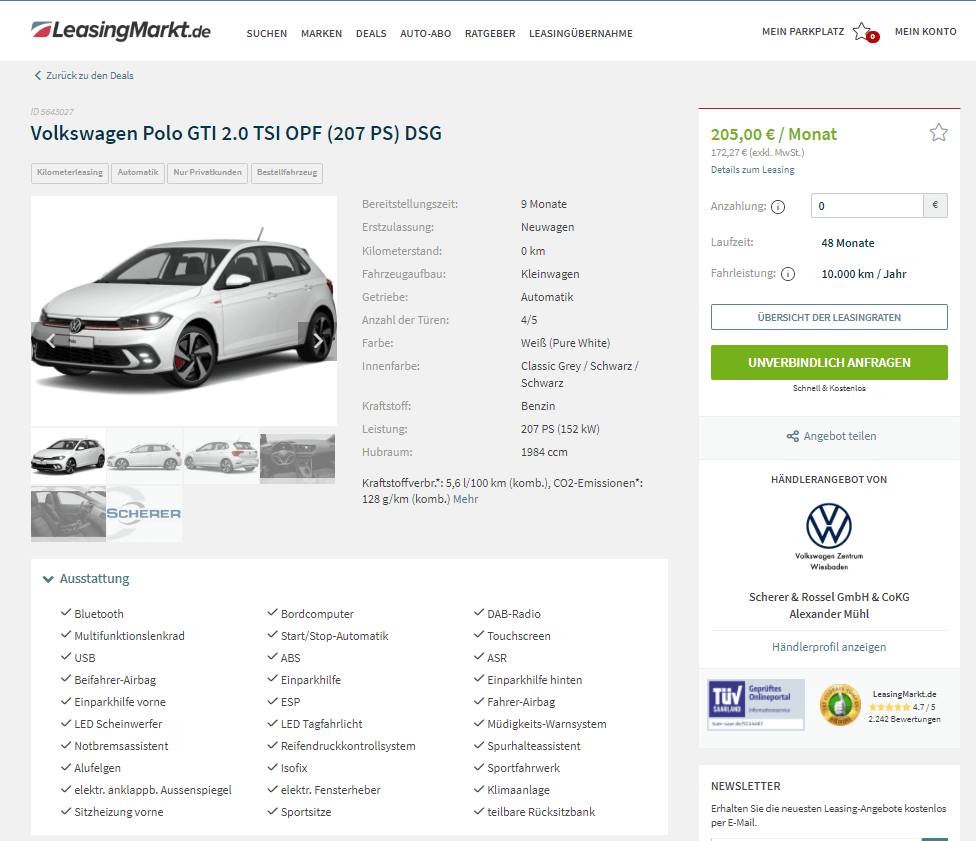Viewport: 976px width, 841px height.
Task: Click UNVERBINDLICH ANFRAGEN button
Action: point(829,363)
